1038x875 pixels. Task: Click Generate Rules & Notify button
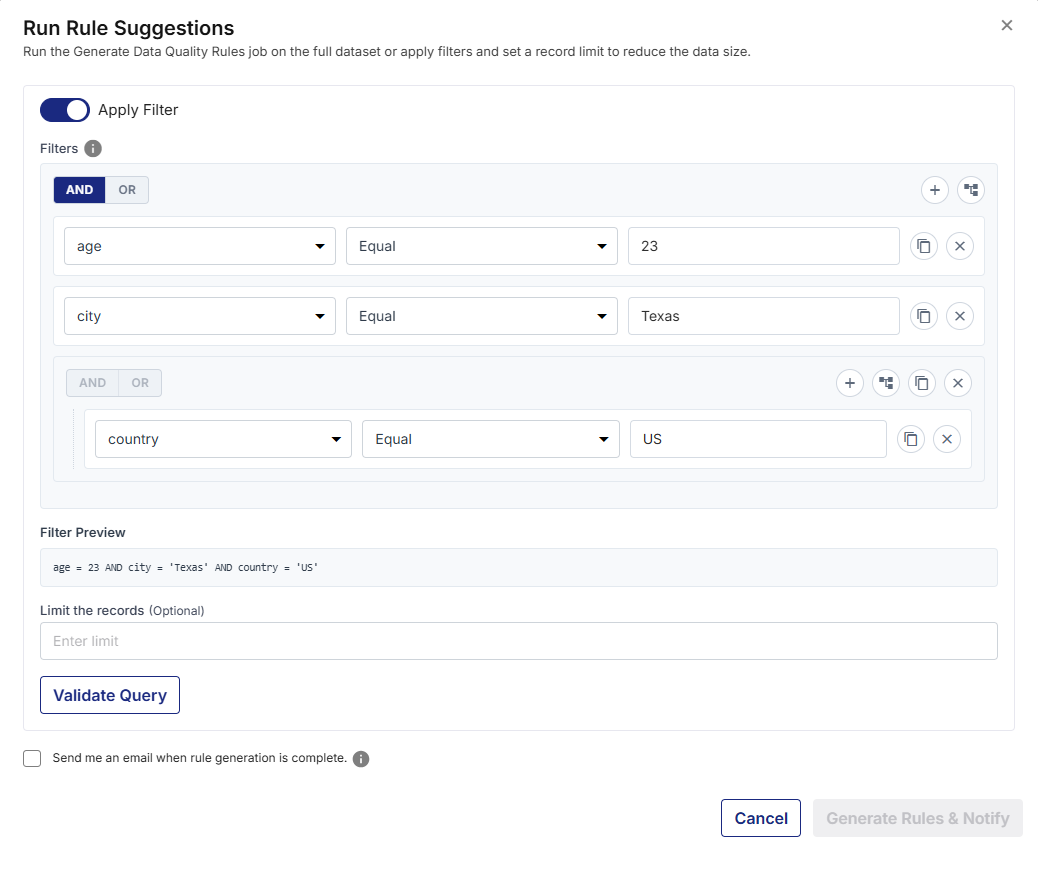pos(918,819)
